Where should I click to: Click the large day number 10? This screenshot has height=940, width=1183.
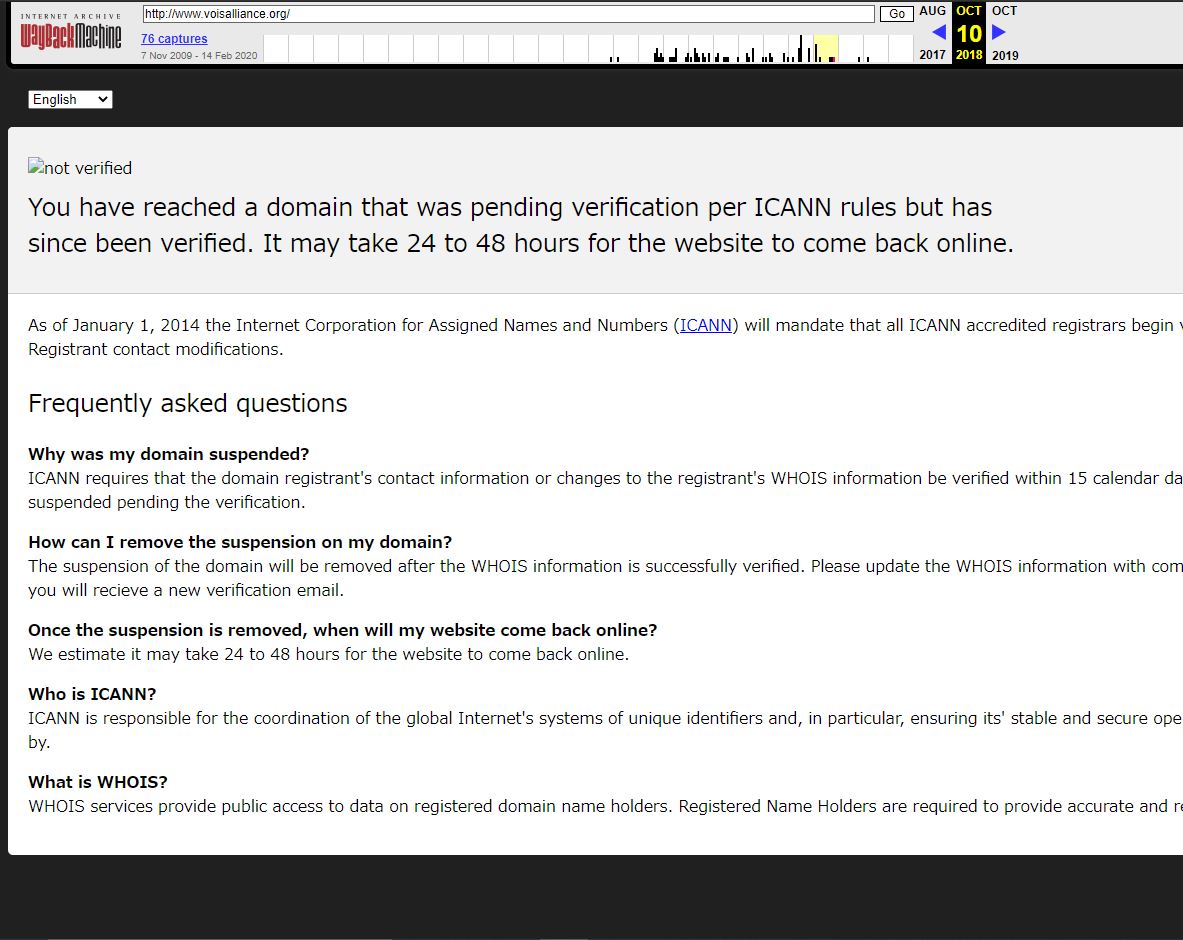click(x=969, y=33)
